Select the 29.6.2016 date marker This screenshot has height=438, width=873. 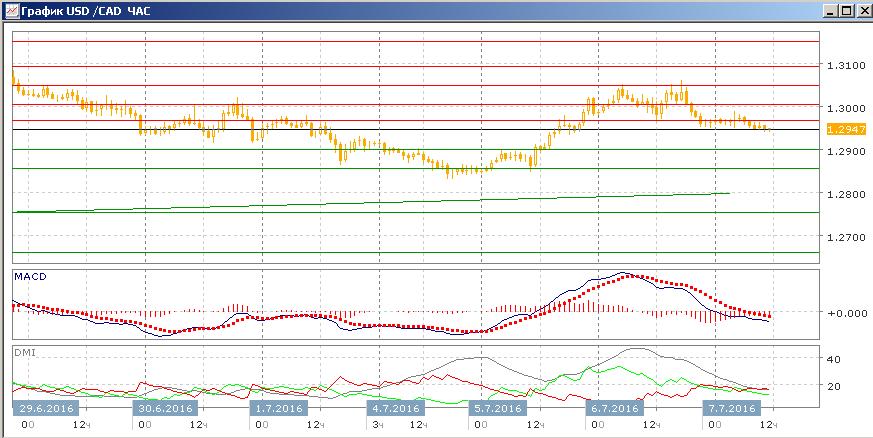(x=46, y=409)
